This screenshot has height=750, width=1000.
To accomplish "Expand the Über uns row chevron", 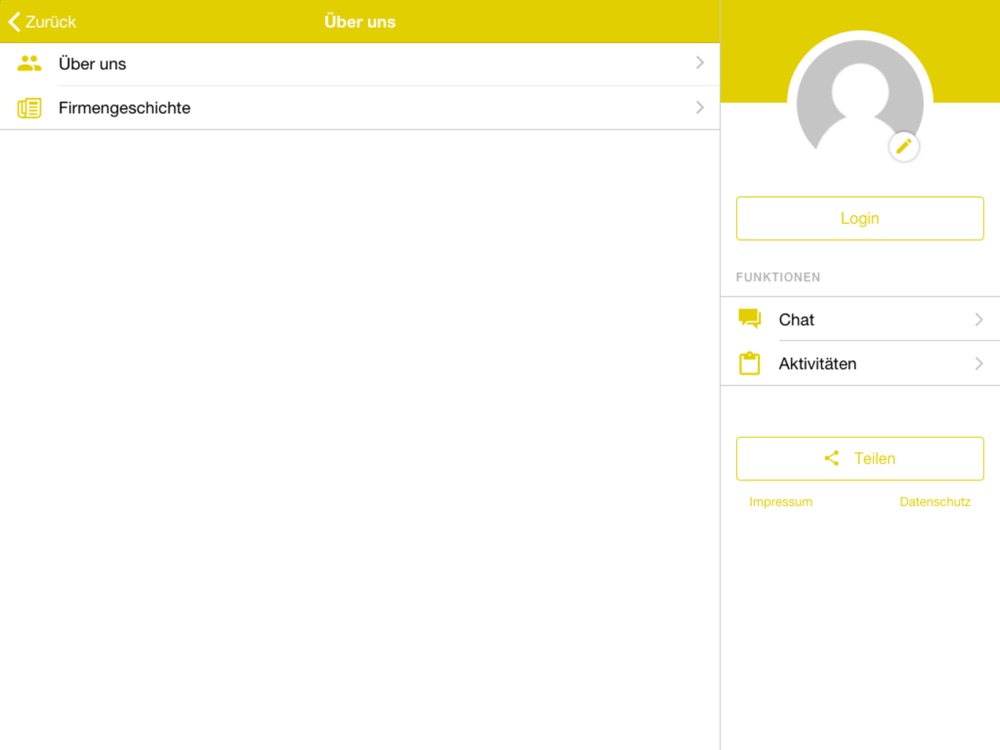I will pos(700,62).
